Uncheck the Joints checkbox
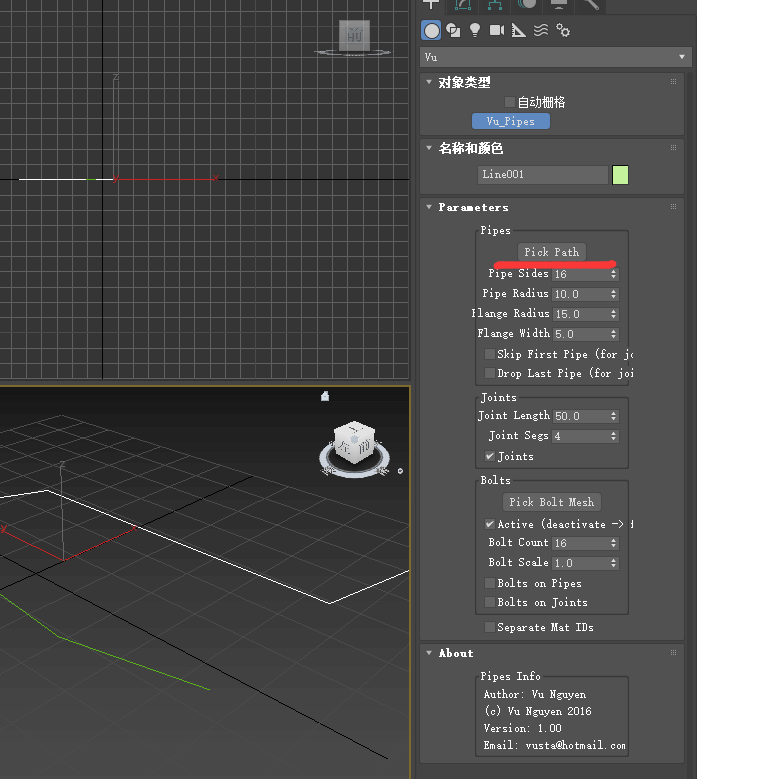 tap(490, 456)
